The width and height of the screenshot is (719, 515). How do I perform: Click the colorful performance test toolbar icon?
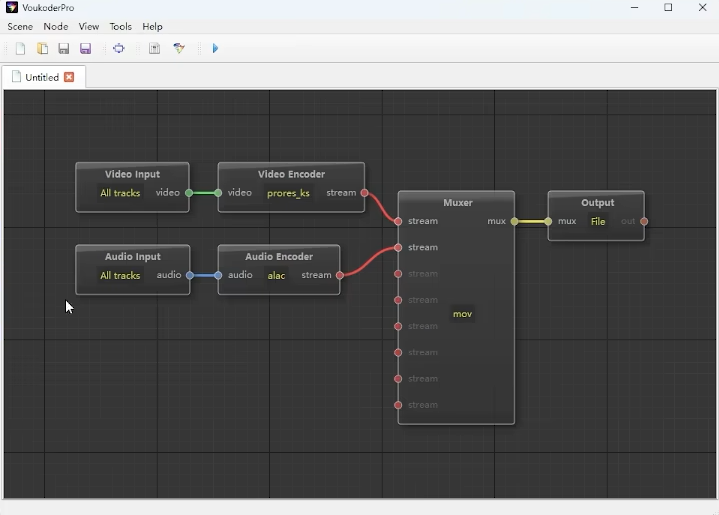pos(179,49)
